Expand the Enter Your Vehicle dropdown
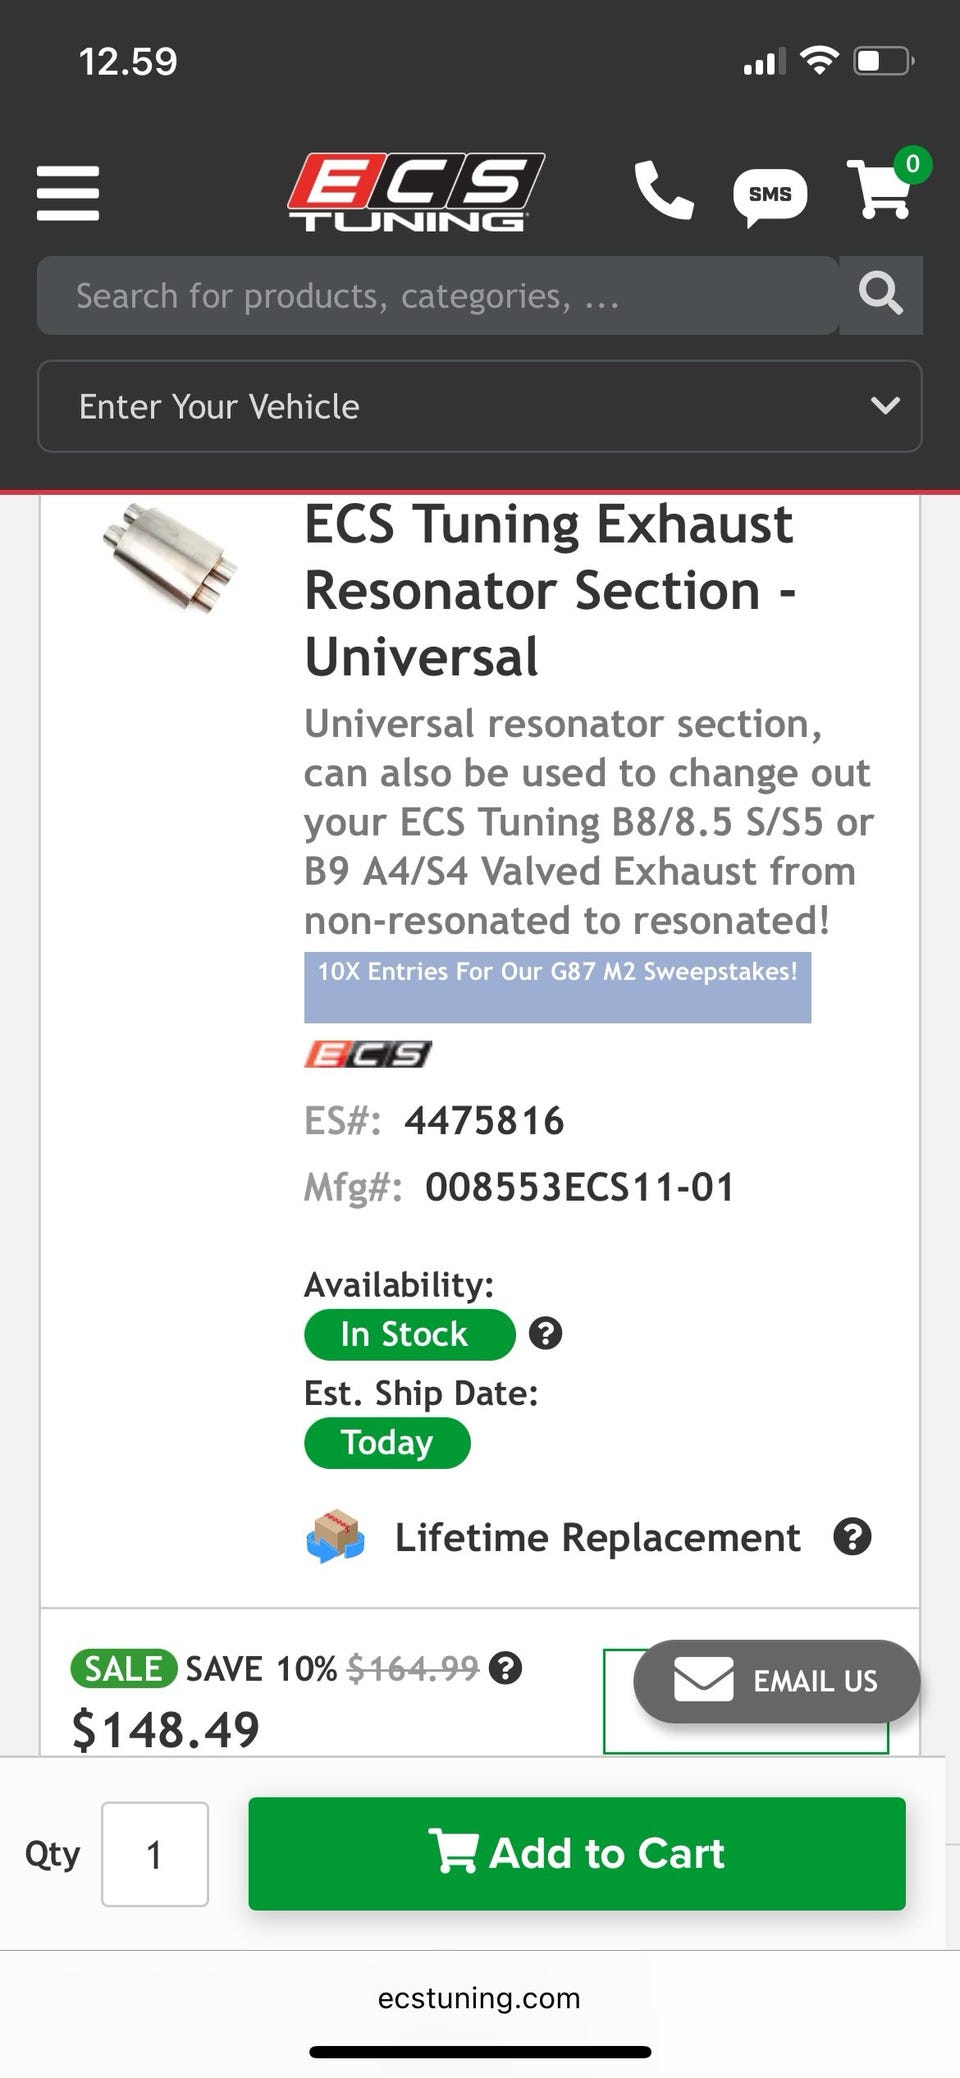Viewport: 960px width, 2078px height. (478, 406)
